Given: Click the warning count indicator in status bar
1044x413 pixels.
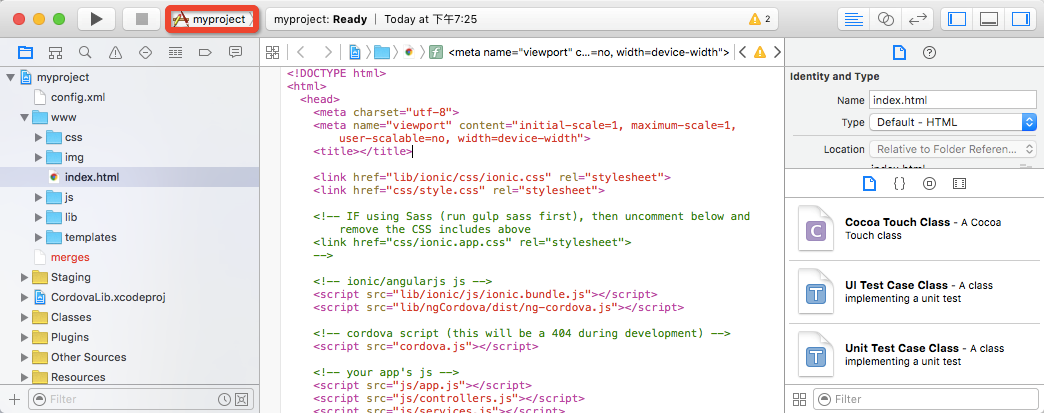Looking at the screenshot, I should tap(760, 19).
